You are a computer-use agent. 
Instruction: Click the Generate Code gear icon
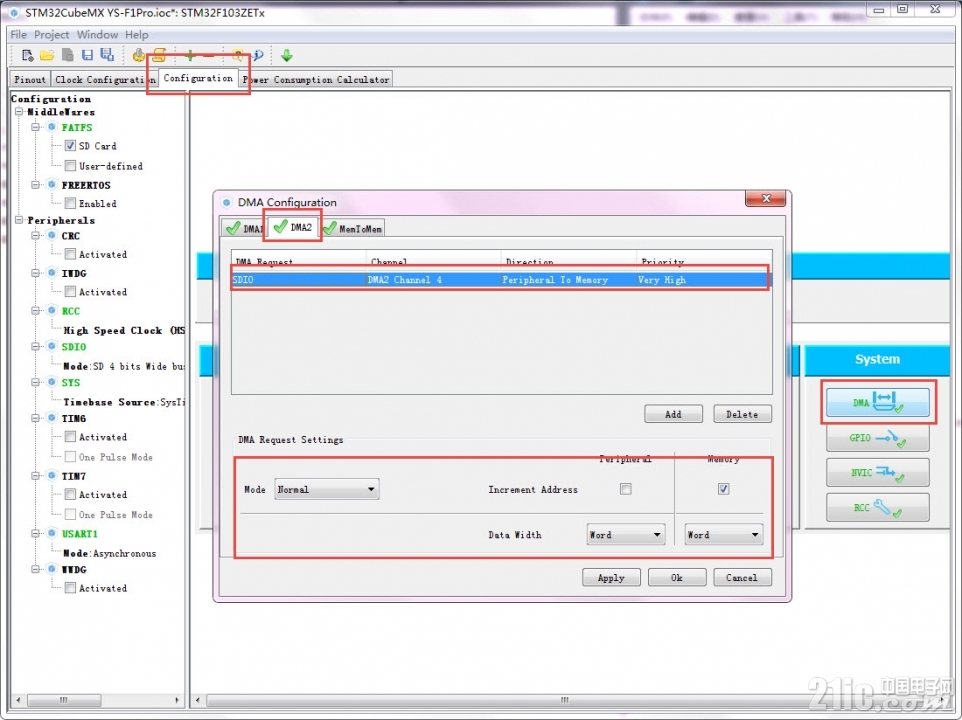pos(139,56)
